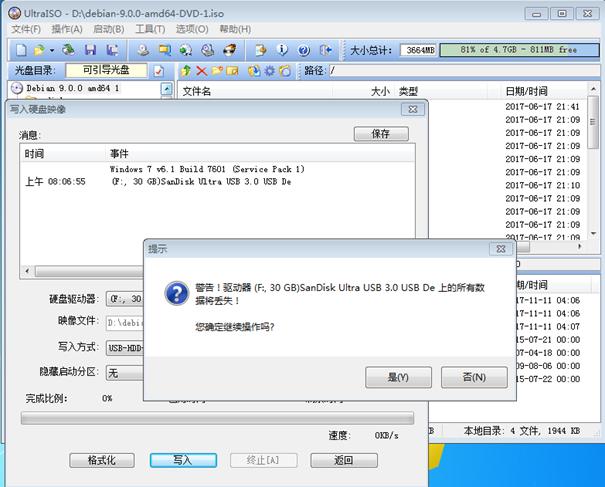Image resolution: width=605 pixels, height=487 pixels.
Task: Open the 选项(O) menu
Action: [192, 29]
